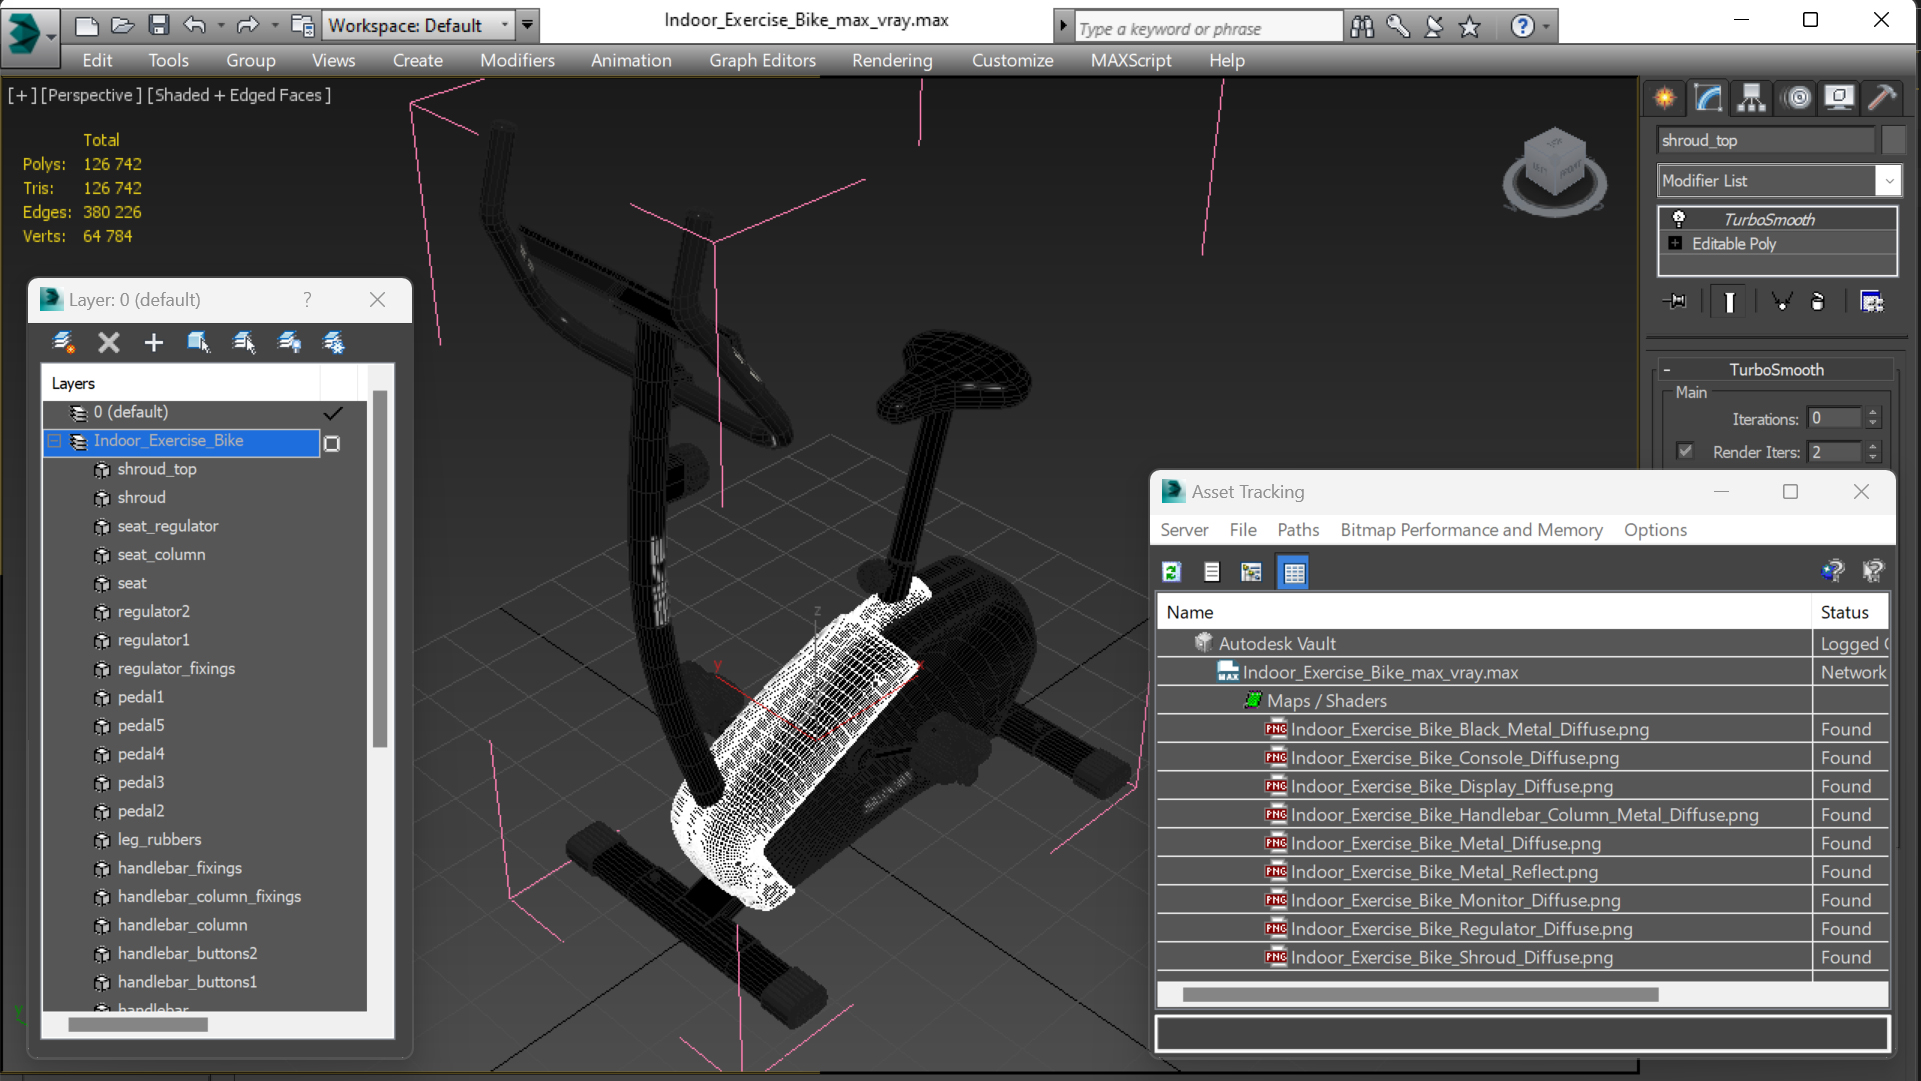Switch to the Modify command panel tab
Image resolution: width=1921 pixels, height=1081 pixels.
tap(1708, 98)
